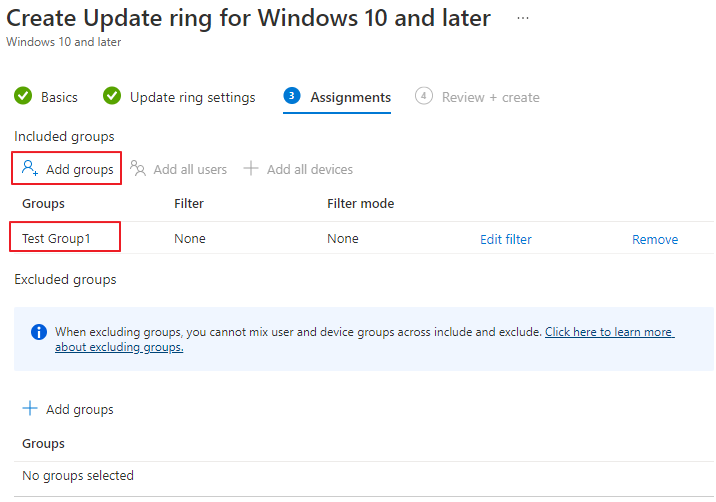Click the No groups selected text

78,476
